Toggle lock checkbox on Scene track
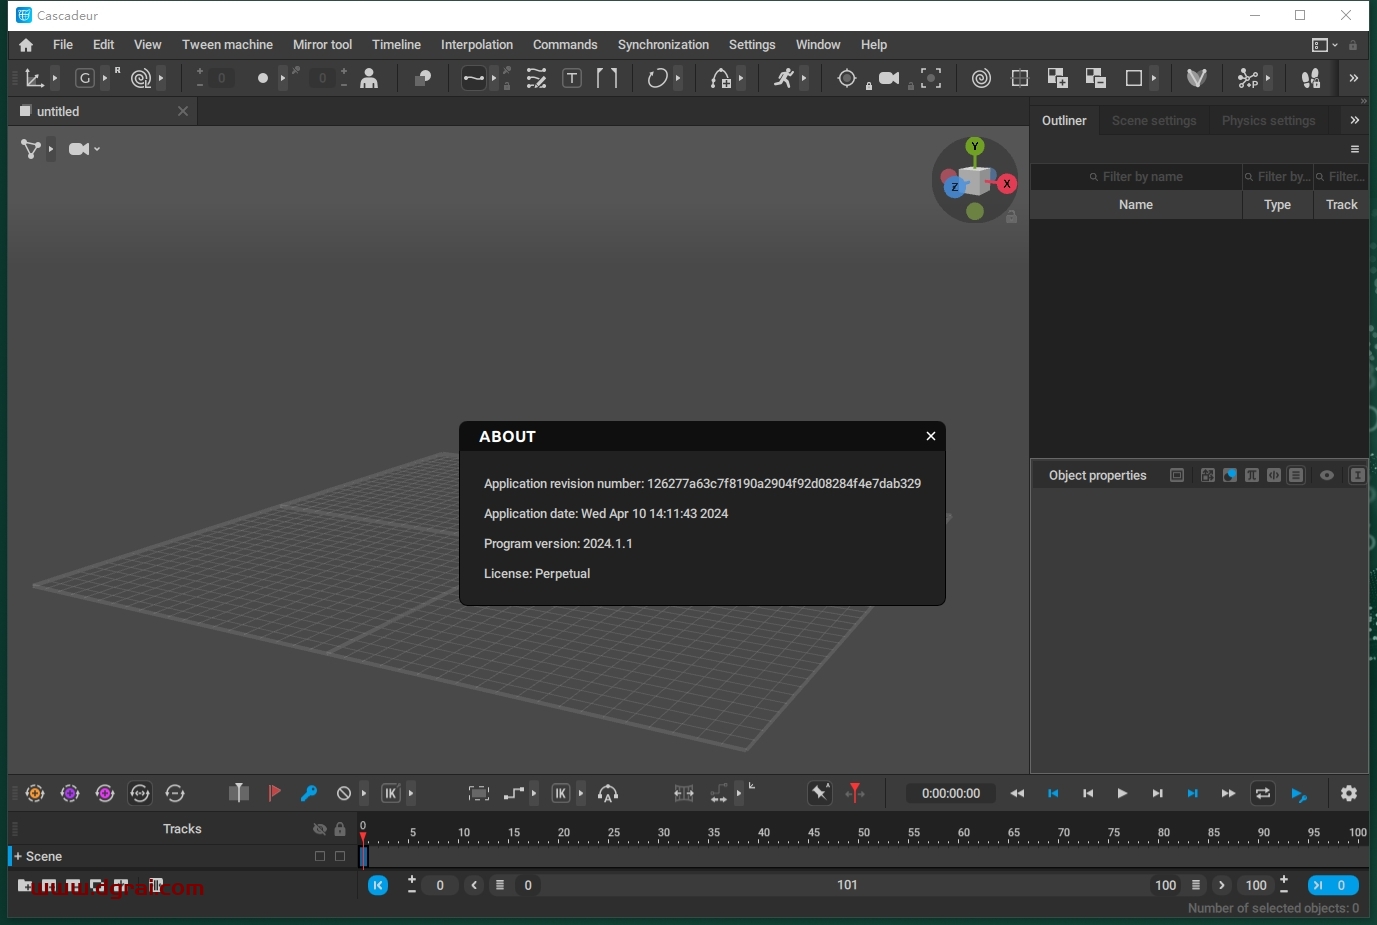1377x925 pixels. 340,856
